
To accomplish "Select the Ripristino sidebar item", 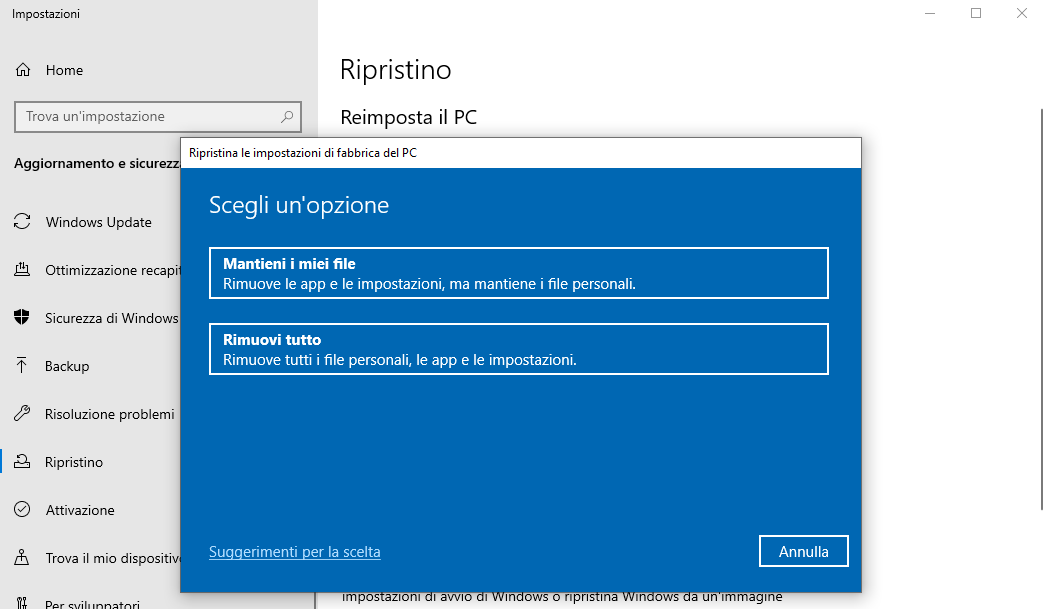I will 74,461.
